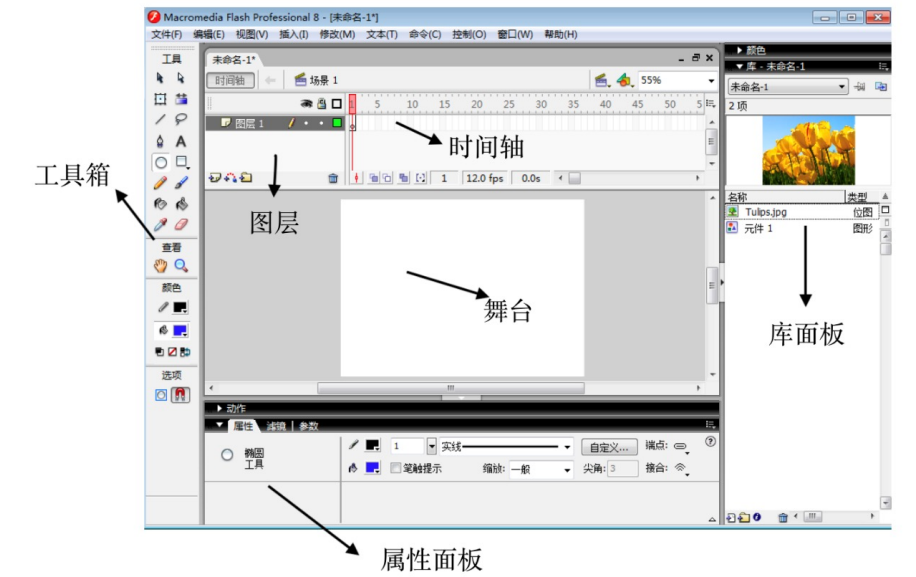Toggle the 笔触提示 checkbox

(x=396, y=468)
